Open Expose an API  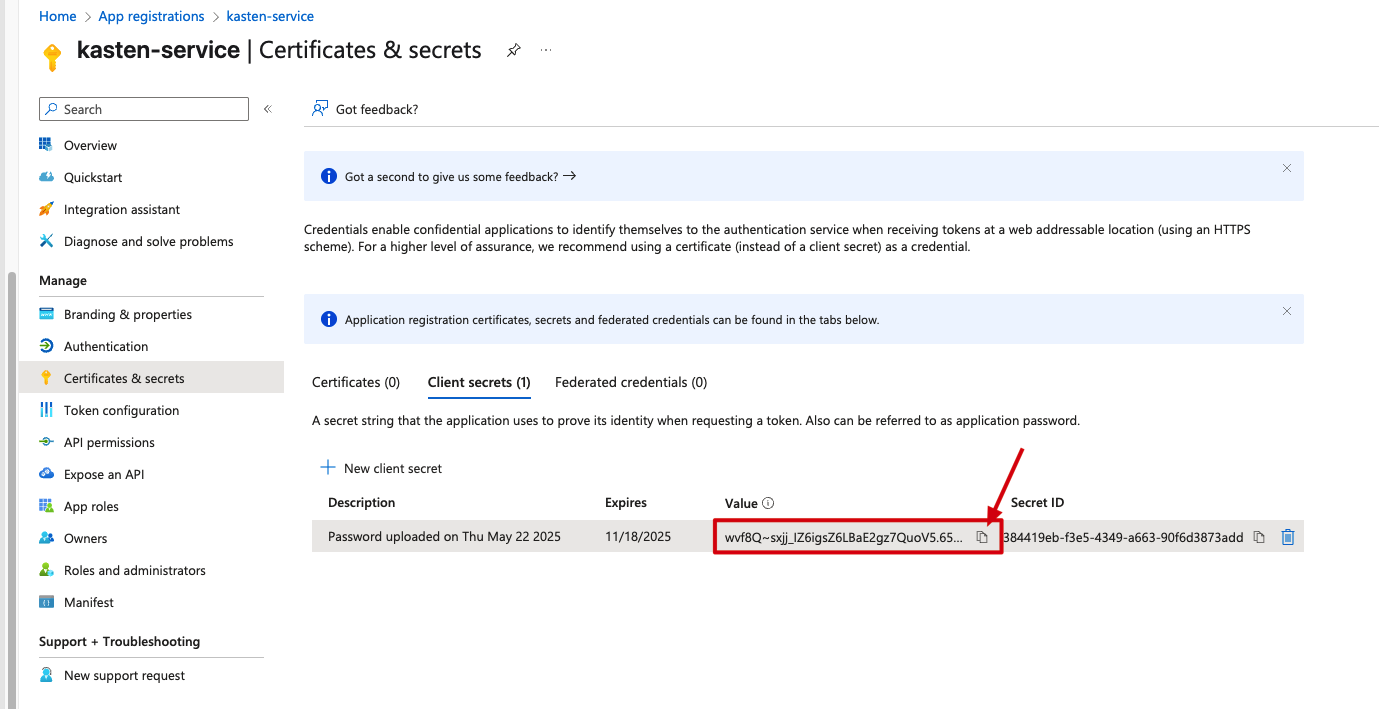[x=104, y=474]
